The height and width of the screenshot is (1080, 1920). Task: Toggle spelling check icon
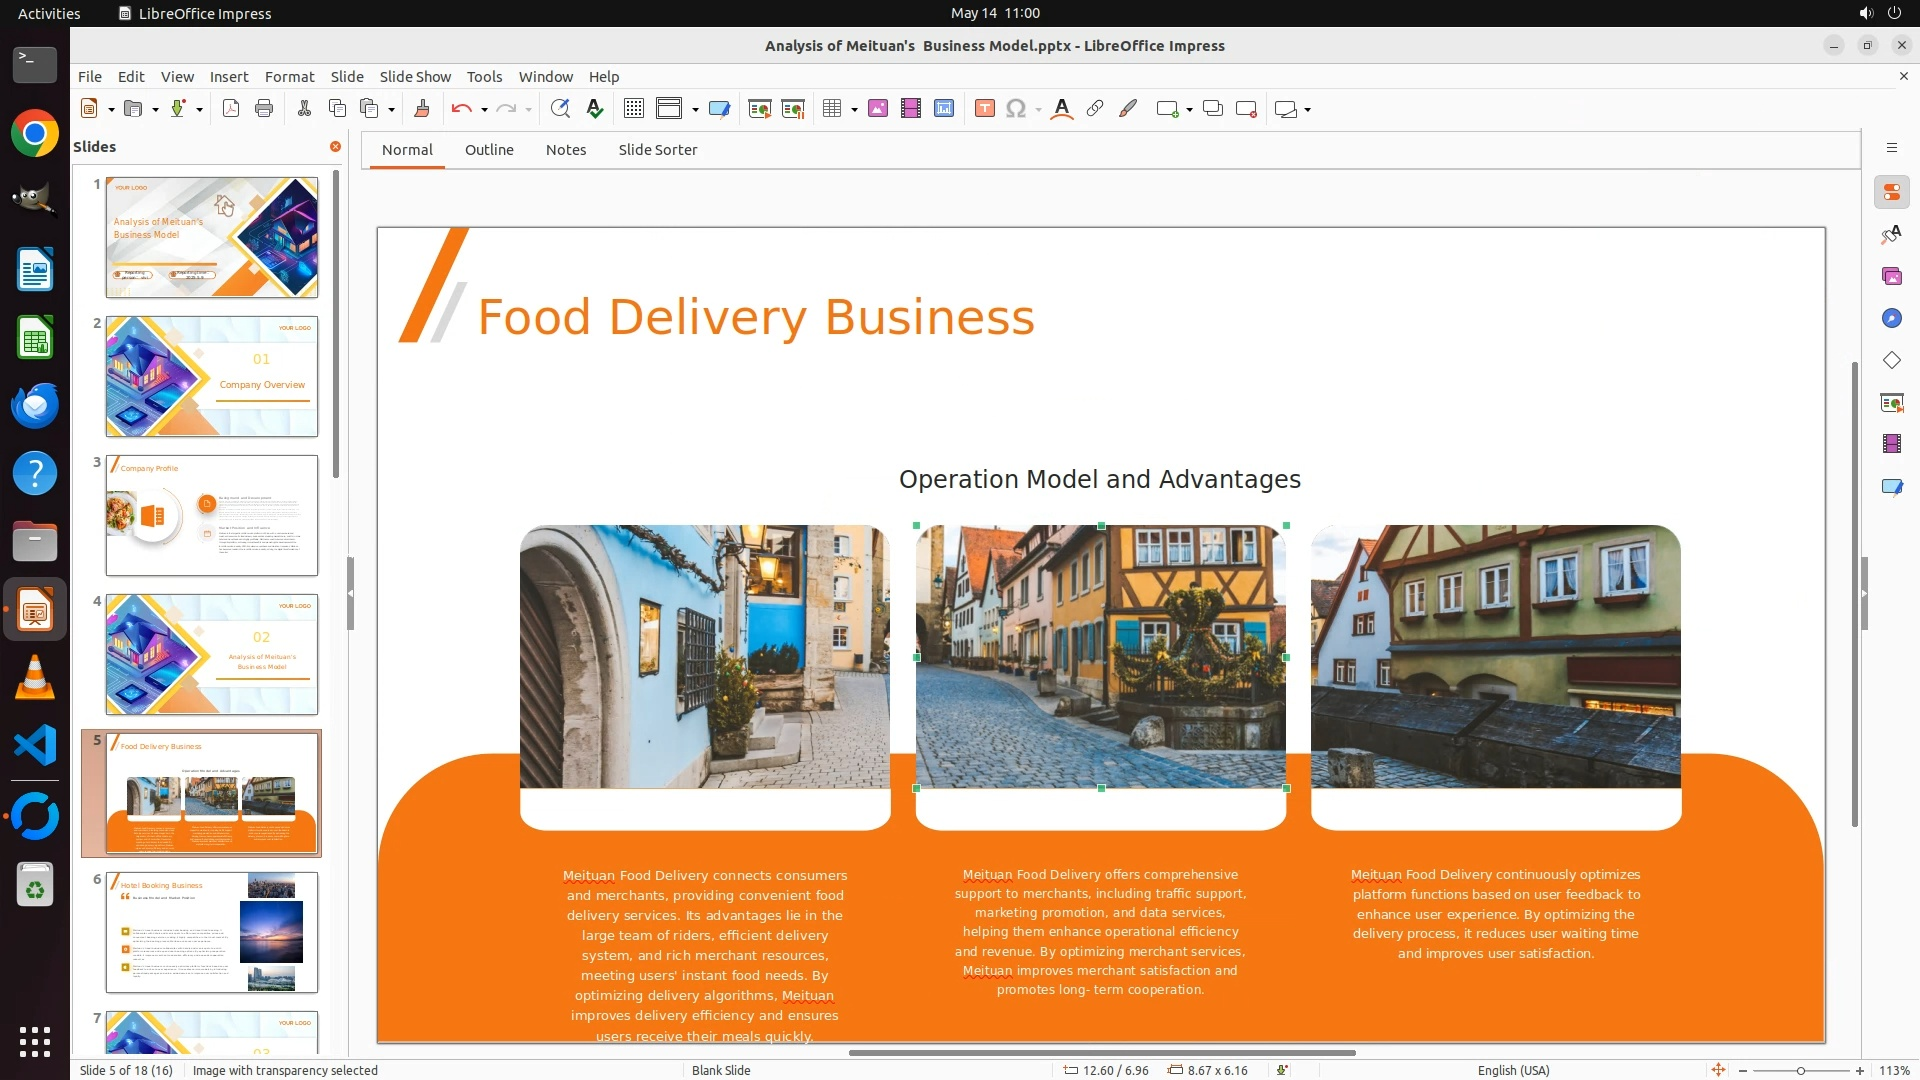(x=595, y=109)
